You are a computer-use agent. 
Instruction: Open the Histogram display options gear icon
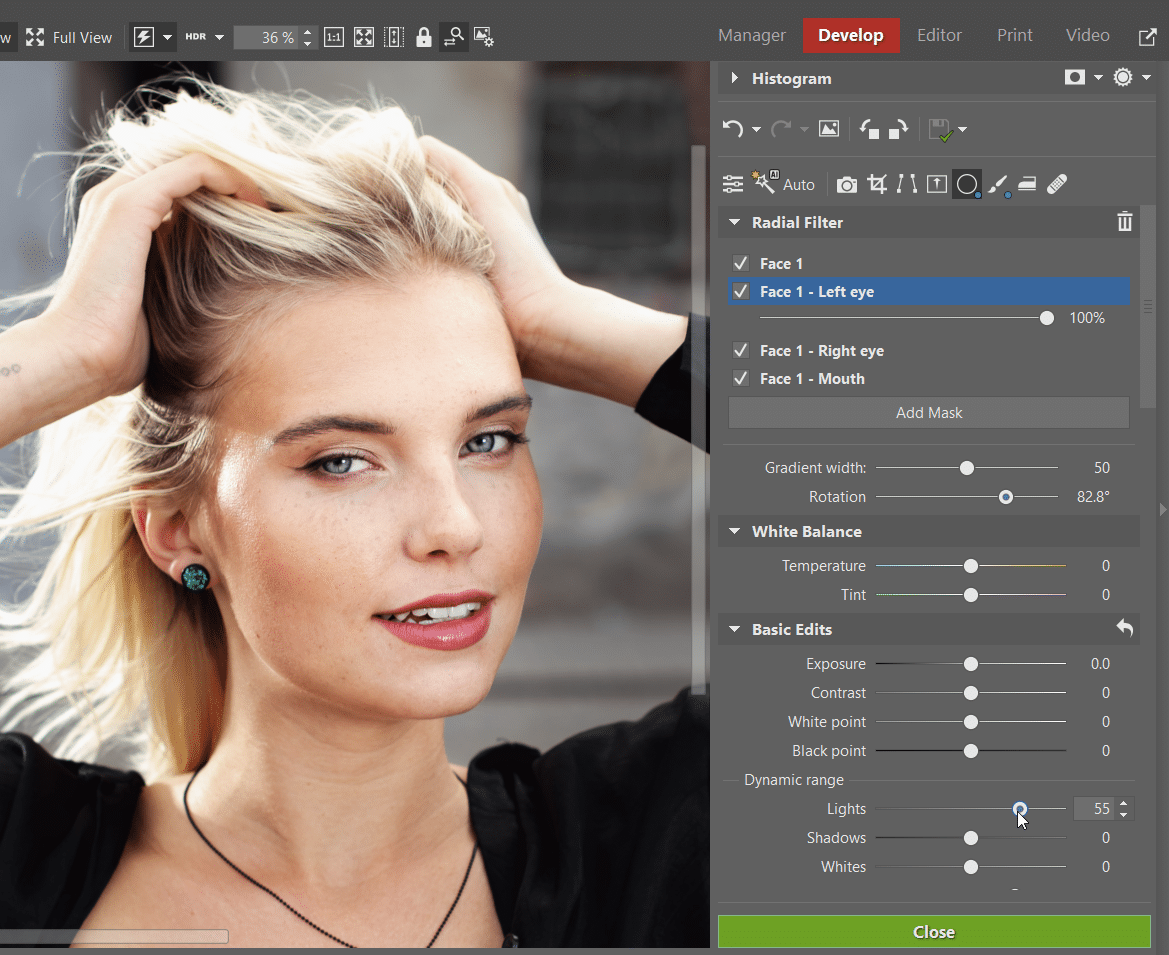pyautogui.click(x=1122, y=77)
